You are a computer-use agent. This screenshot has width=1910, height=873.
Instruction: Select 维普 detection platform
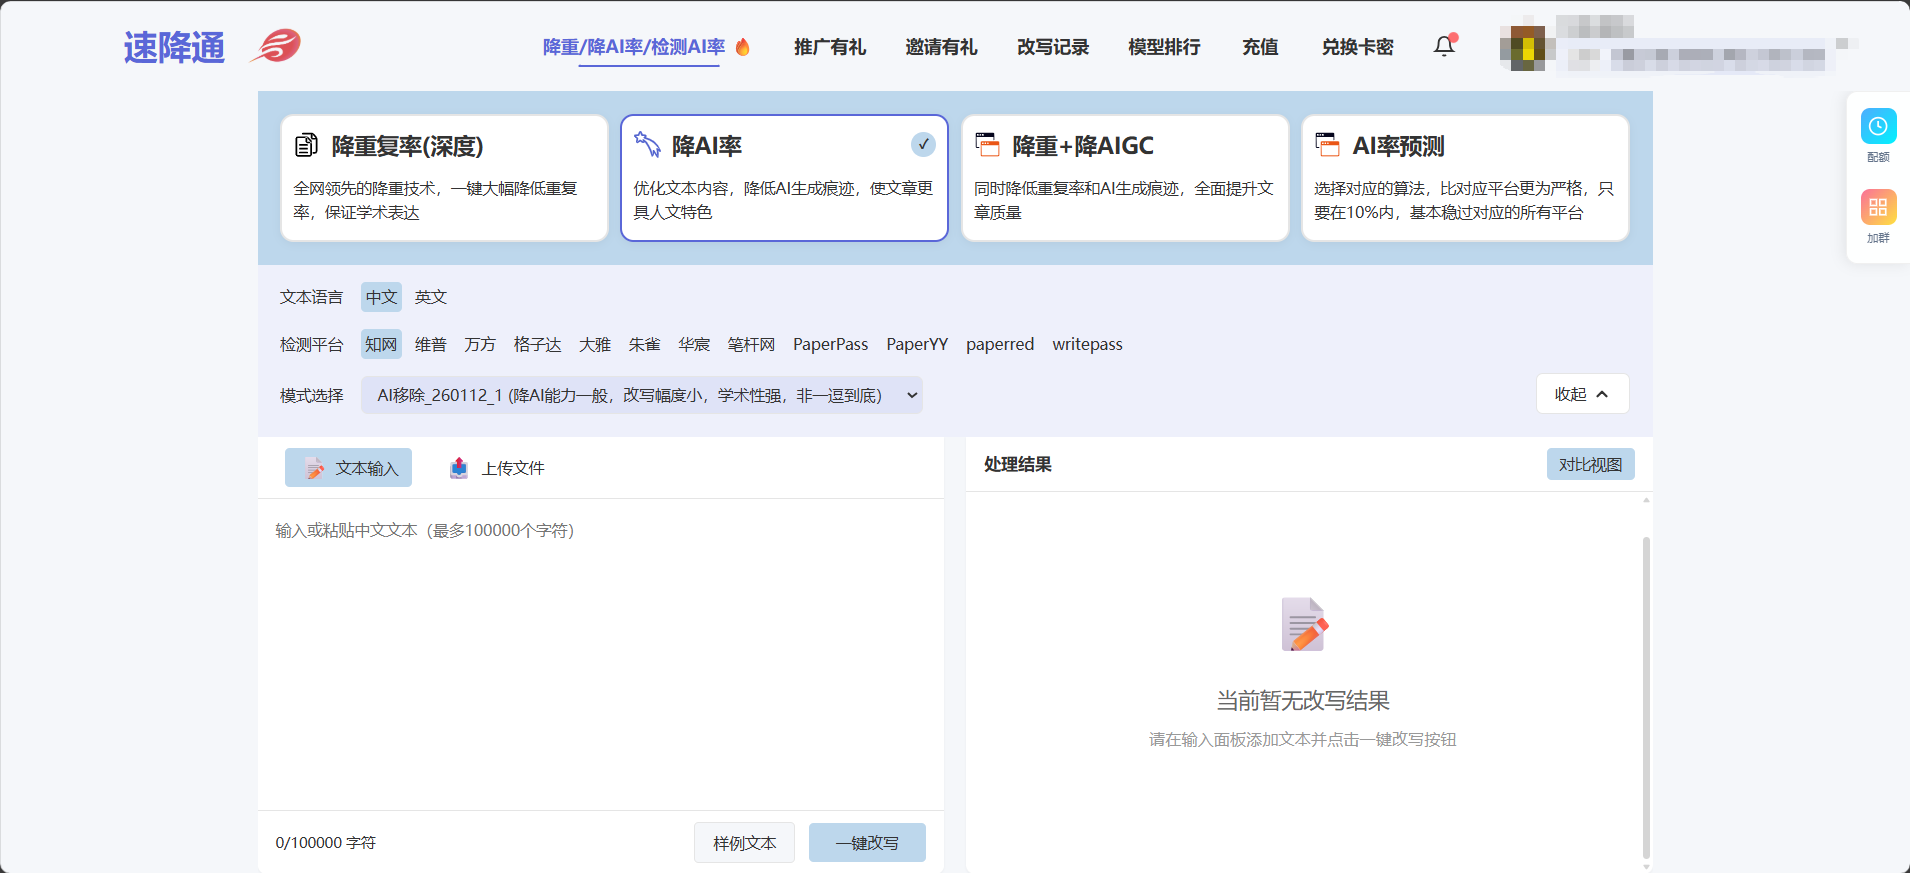(x=431, y=344)
